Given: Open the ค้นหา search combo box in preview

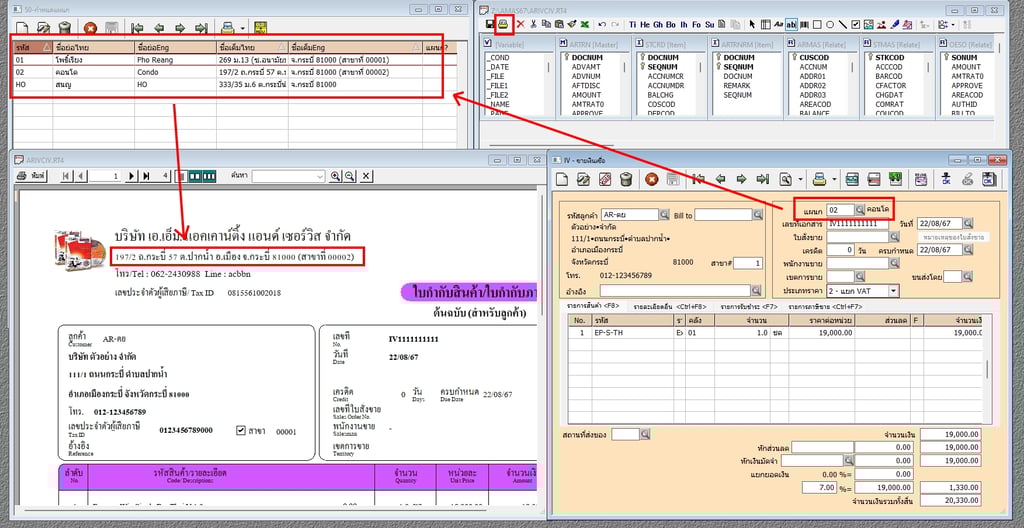Looking at the screenshot, I should tap(288, 176).
